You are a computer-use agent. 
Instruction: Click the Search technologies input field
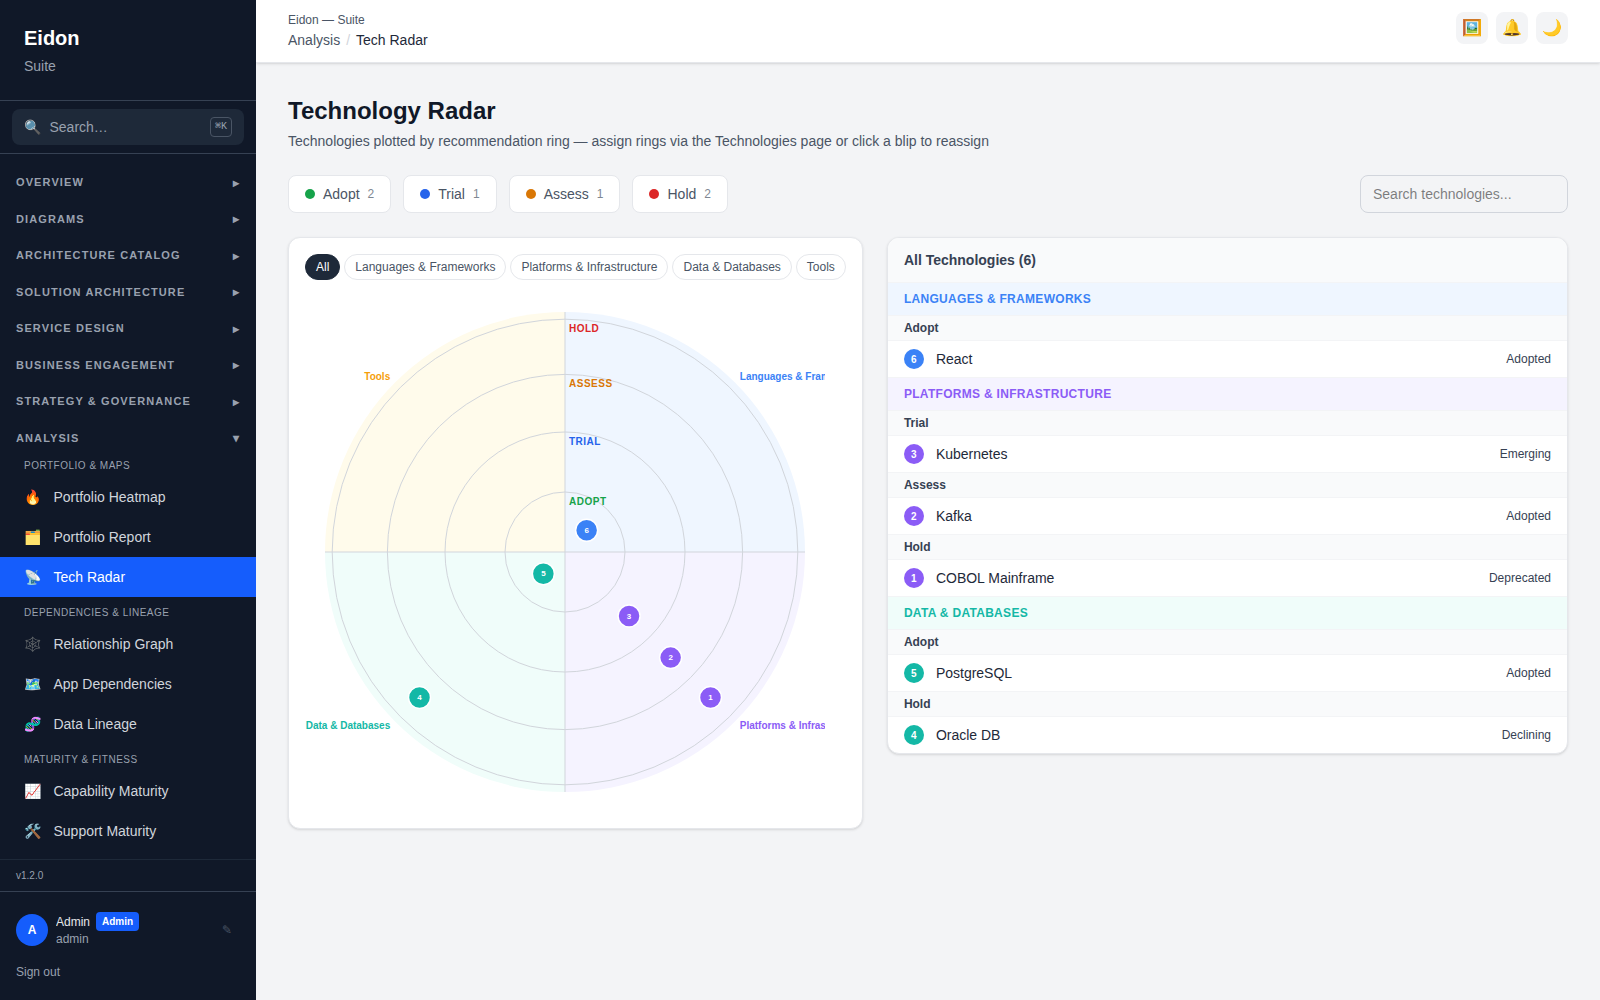click(x=1463, y=194)
